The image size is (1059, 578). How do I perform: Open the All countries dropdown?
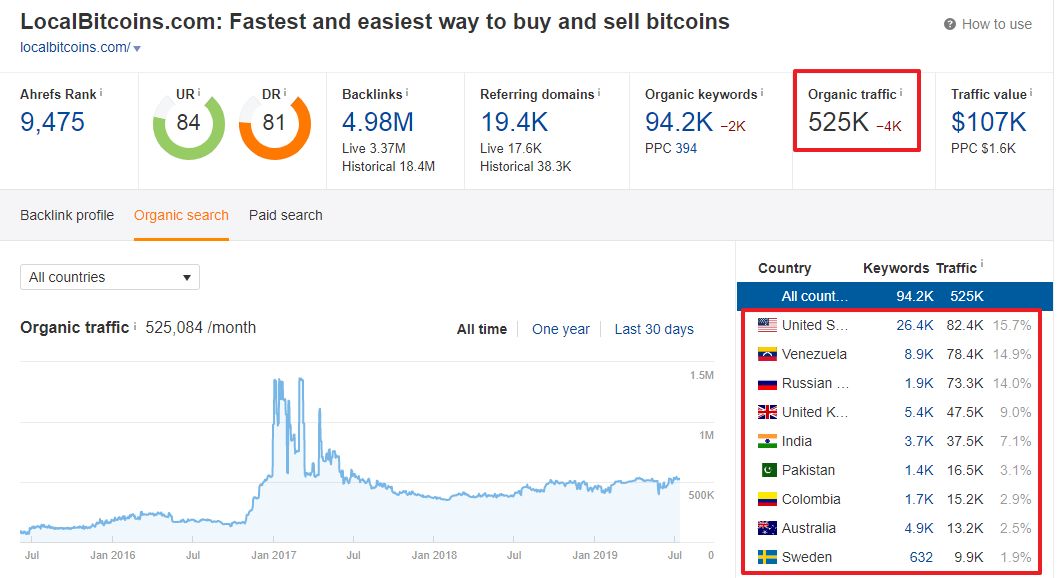tap(110, 278)
